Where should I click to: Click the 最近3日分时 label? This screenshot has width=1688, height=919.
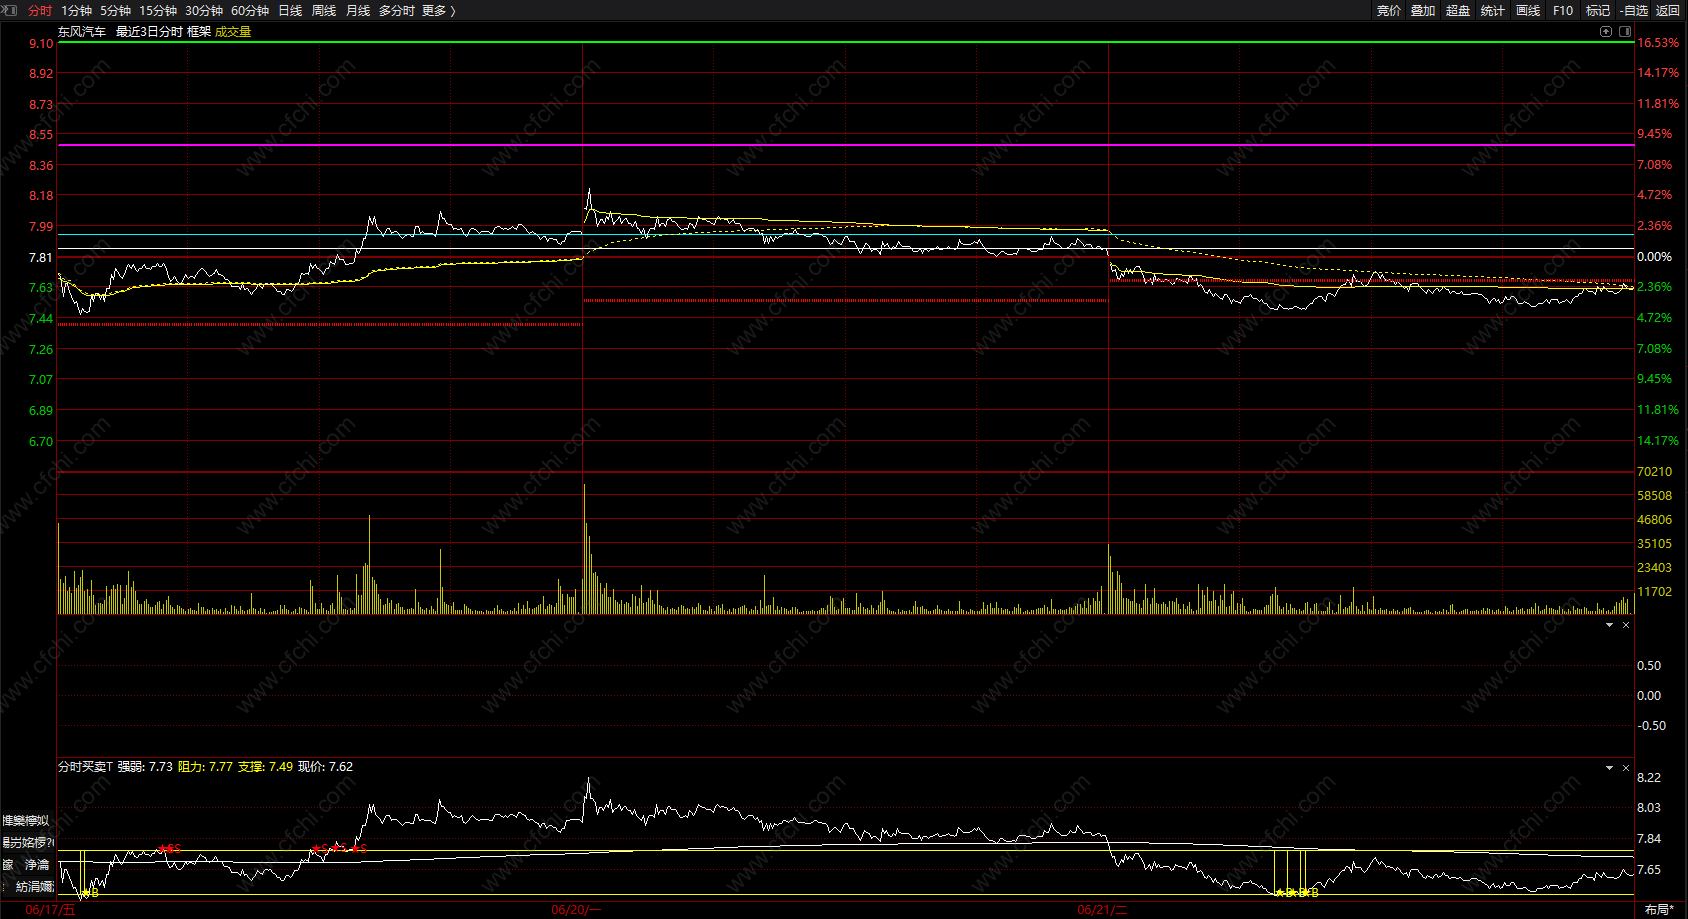149,32
